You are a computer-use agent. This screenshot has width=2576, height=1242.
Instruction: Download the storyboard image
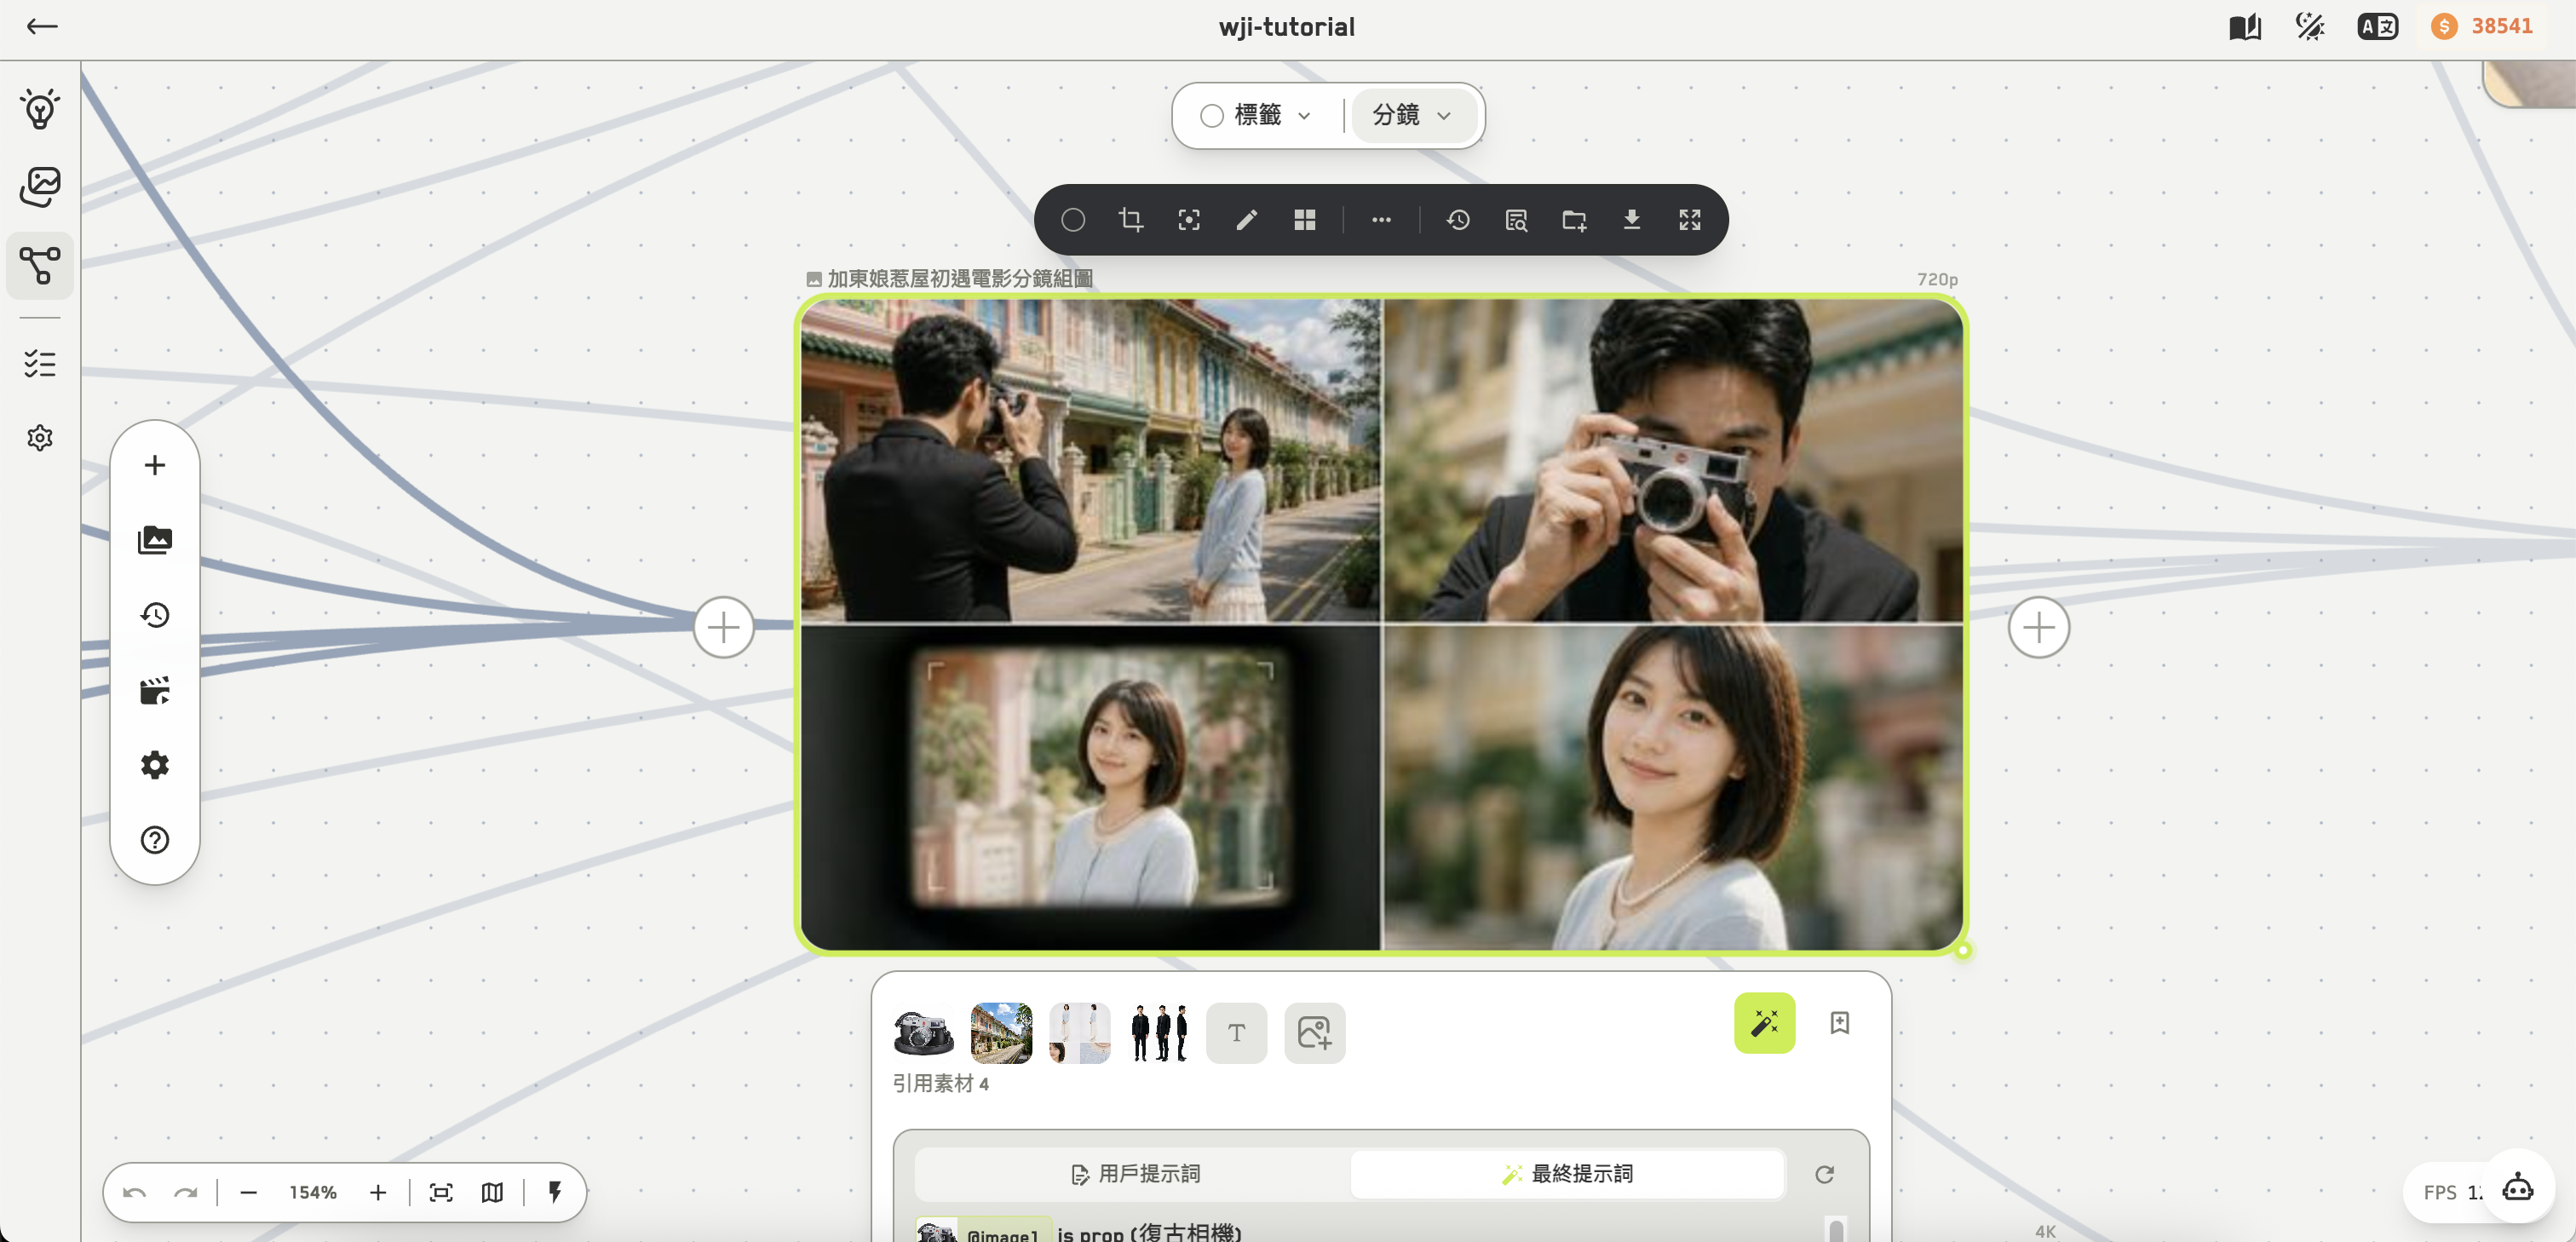click(x=1632, y=220)
